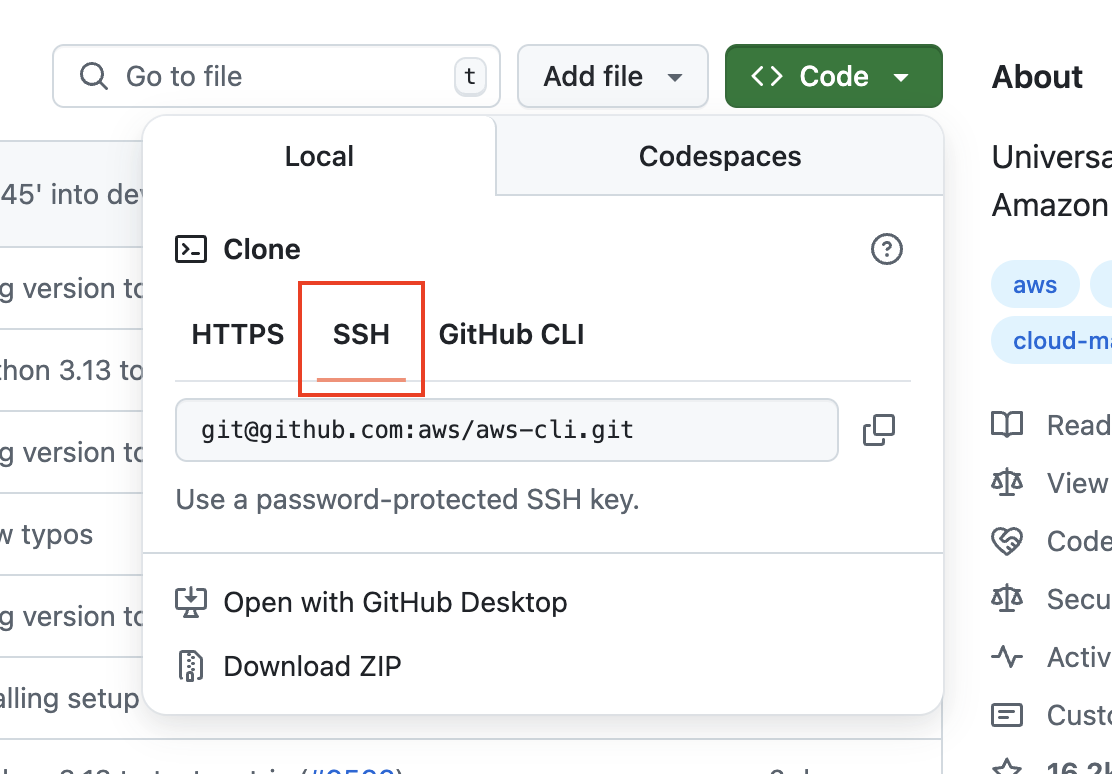
Task: Copy the clone URL to clipboard
Action: (x=879, y=430)
